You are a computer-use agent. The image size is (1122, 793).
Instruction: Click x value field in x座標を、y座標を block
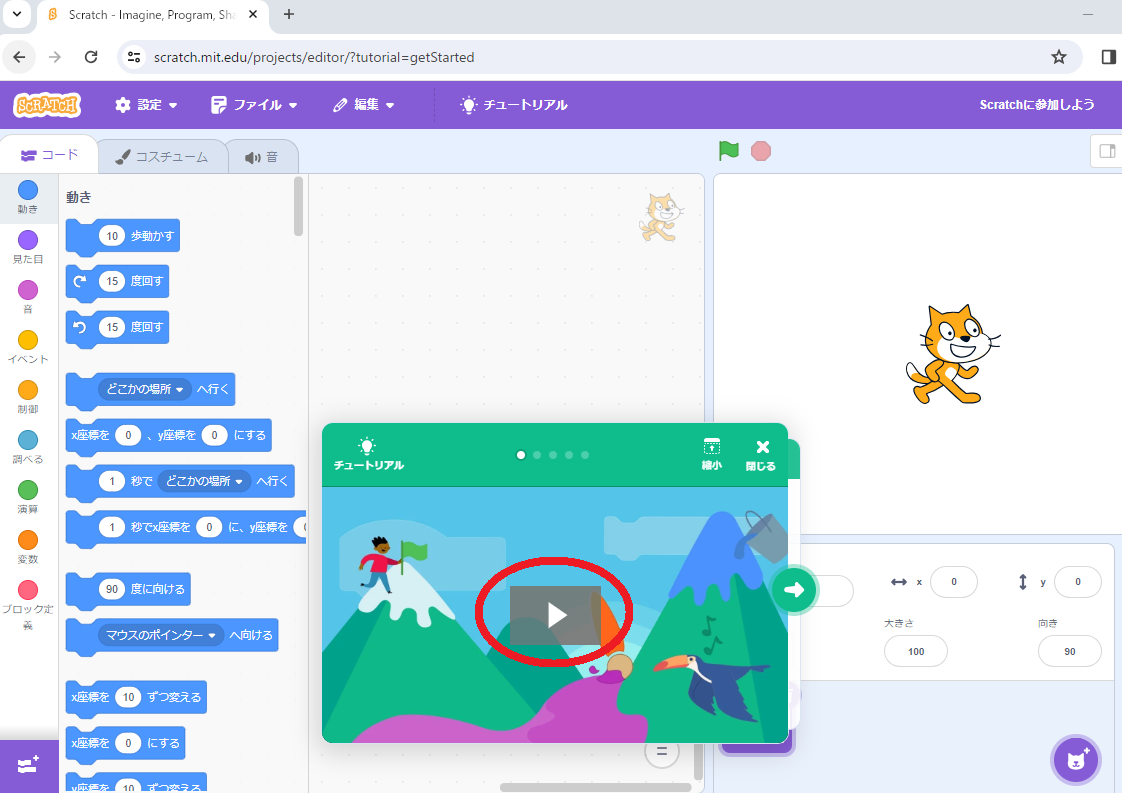point(128,435)
